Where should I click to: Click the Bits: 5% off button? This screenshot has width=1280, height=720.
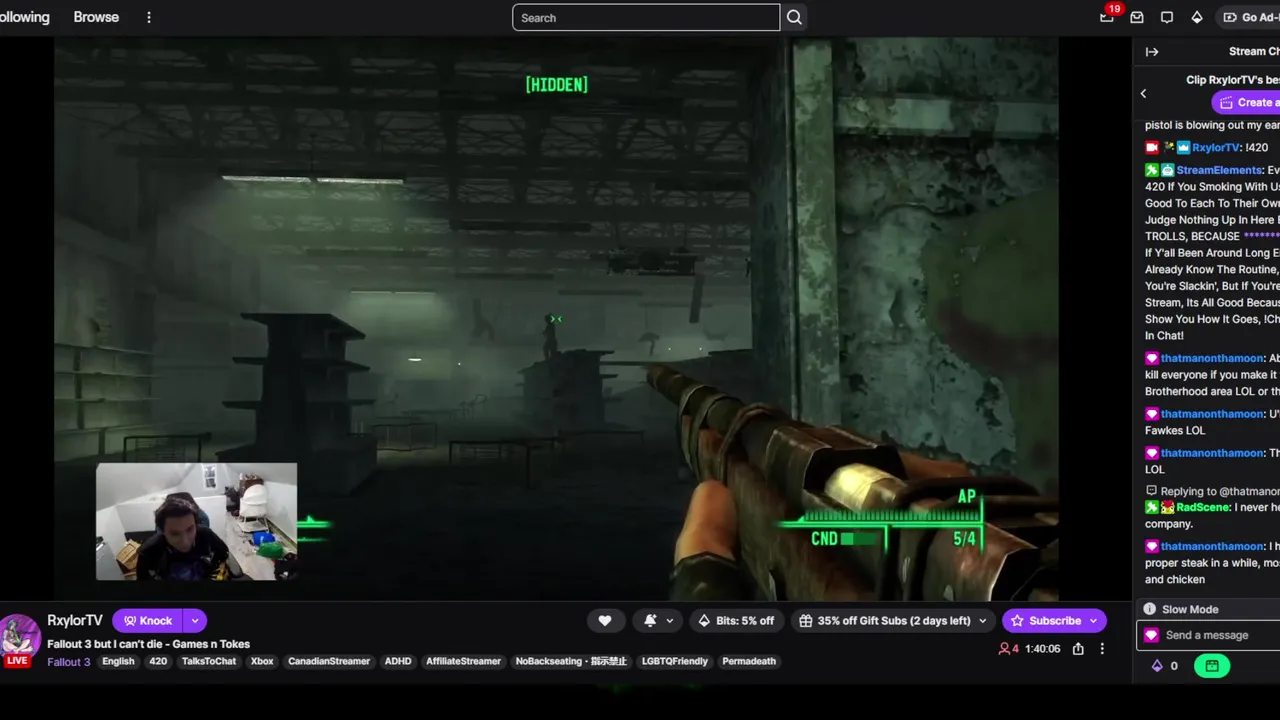point(735,621)
